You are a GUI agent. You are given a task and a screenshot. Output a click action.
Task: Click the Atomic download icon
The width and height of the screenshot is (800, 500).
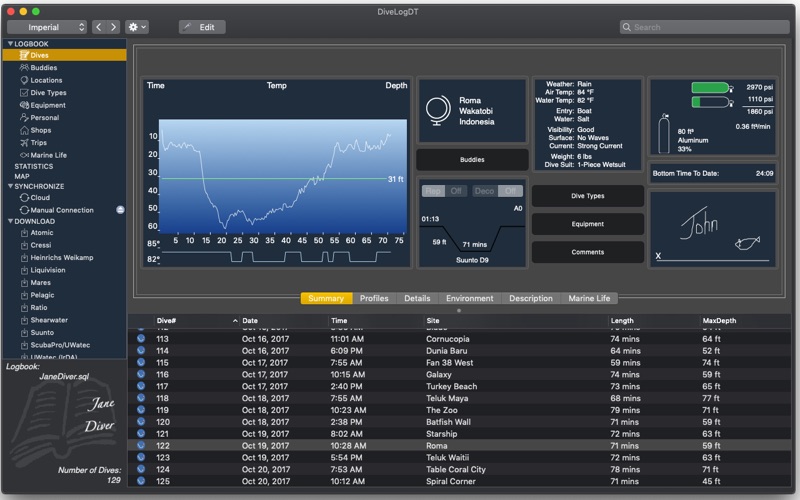pos(24,233)
